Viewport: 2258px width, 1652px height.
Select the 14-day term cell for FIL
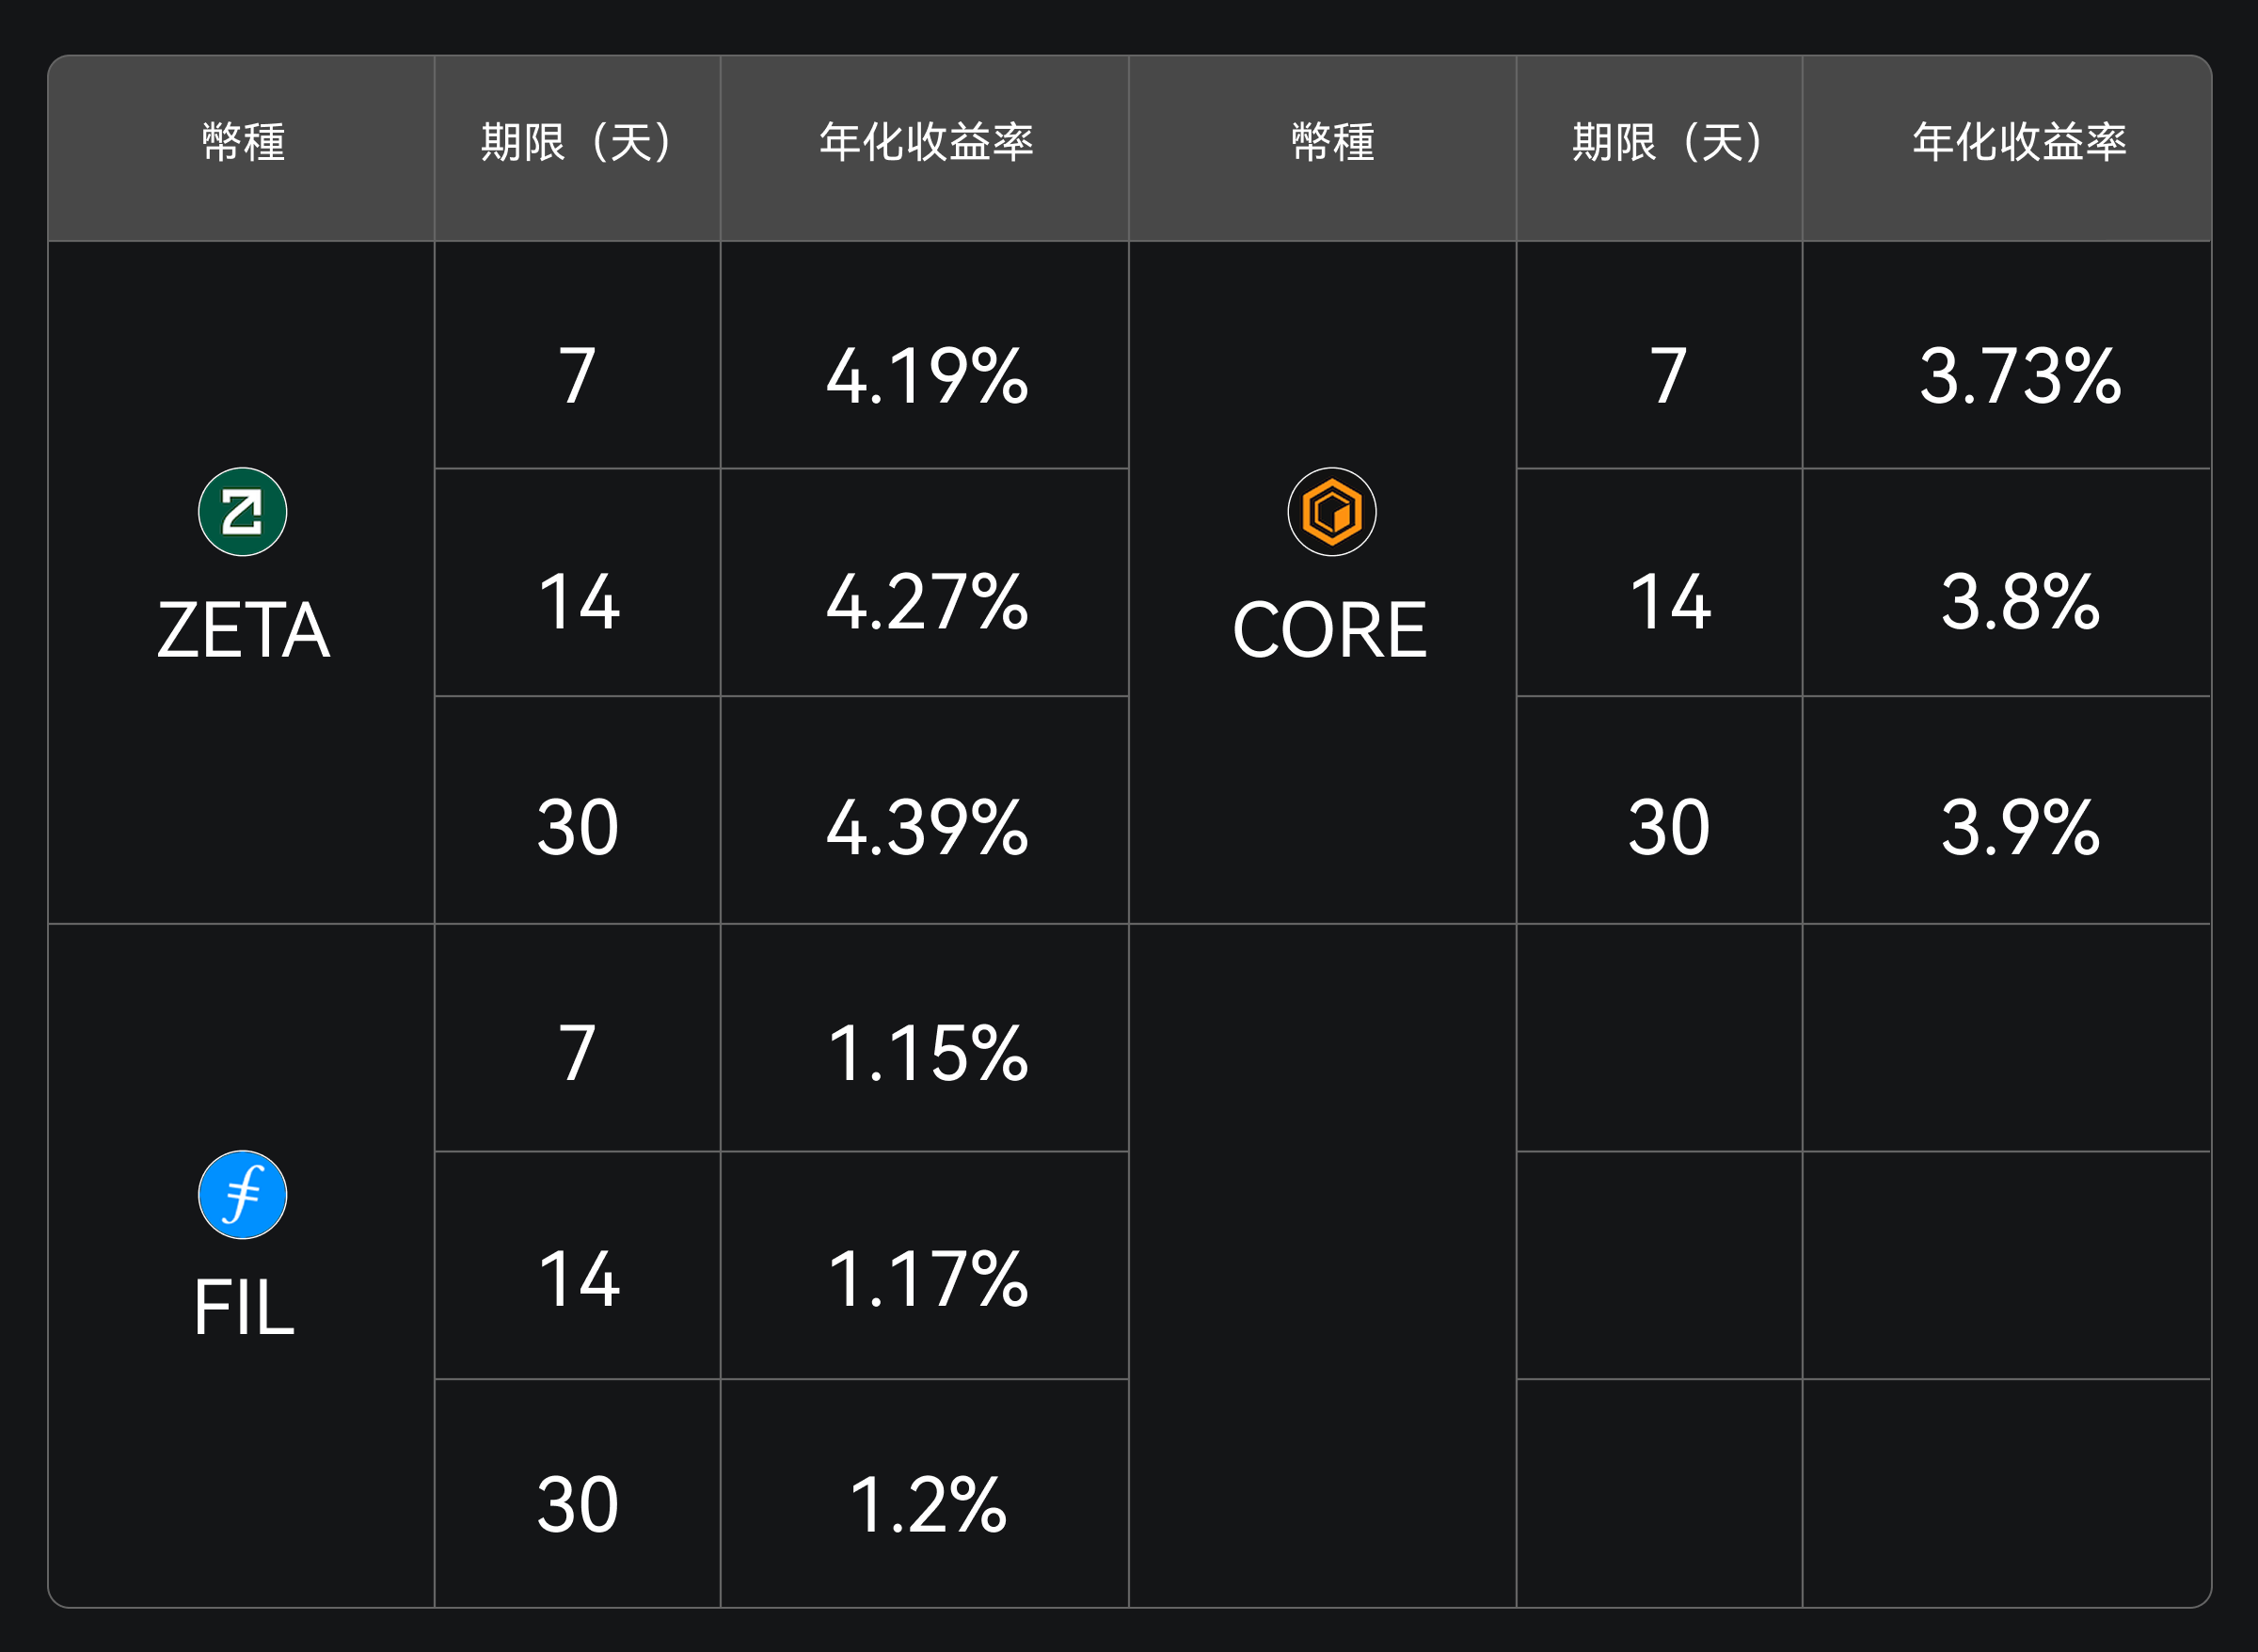[x=578, y=1280]
